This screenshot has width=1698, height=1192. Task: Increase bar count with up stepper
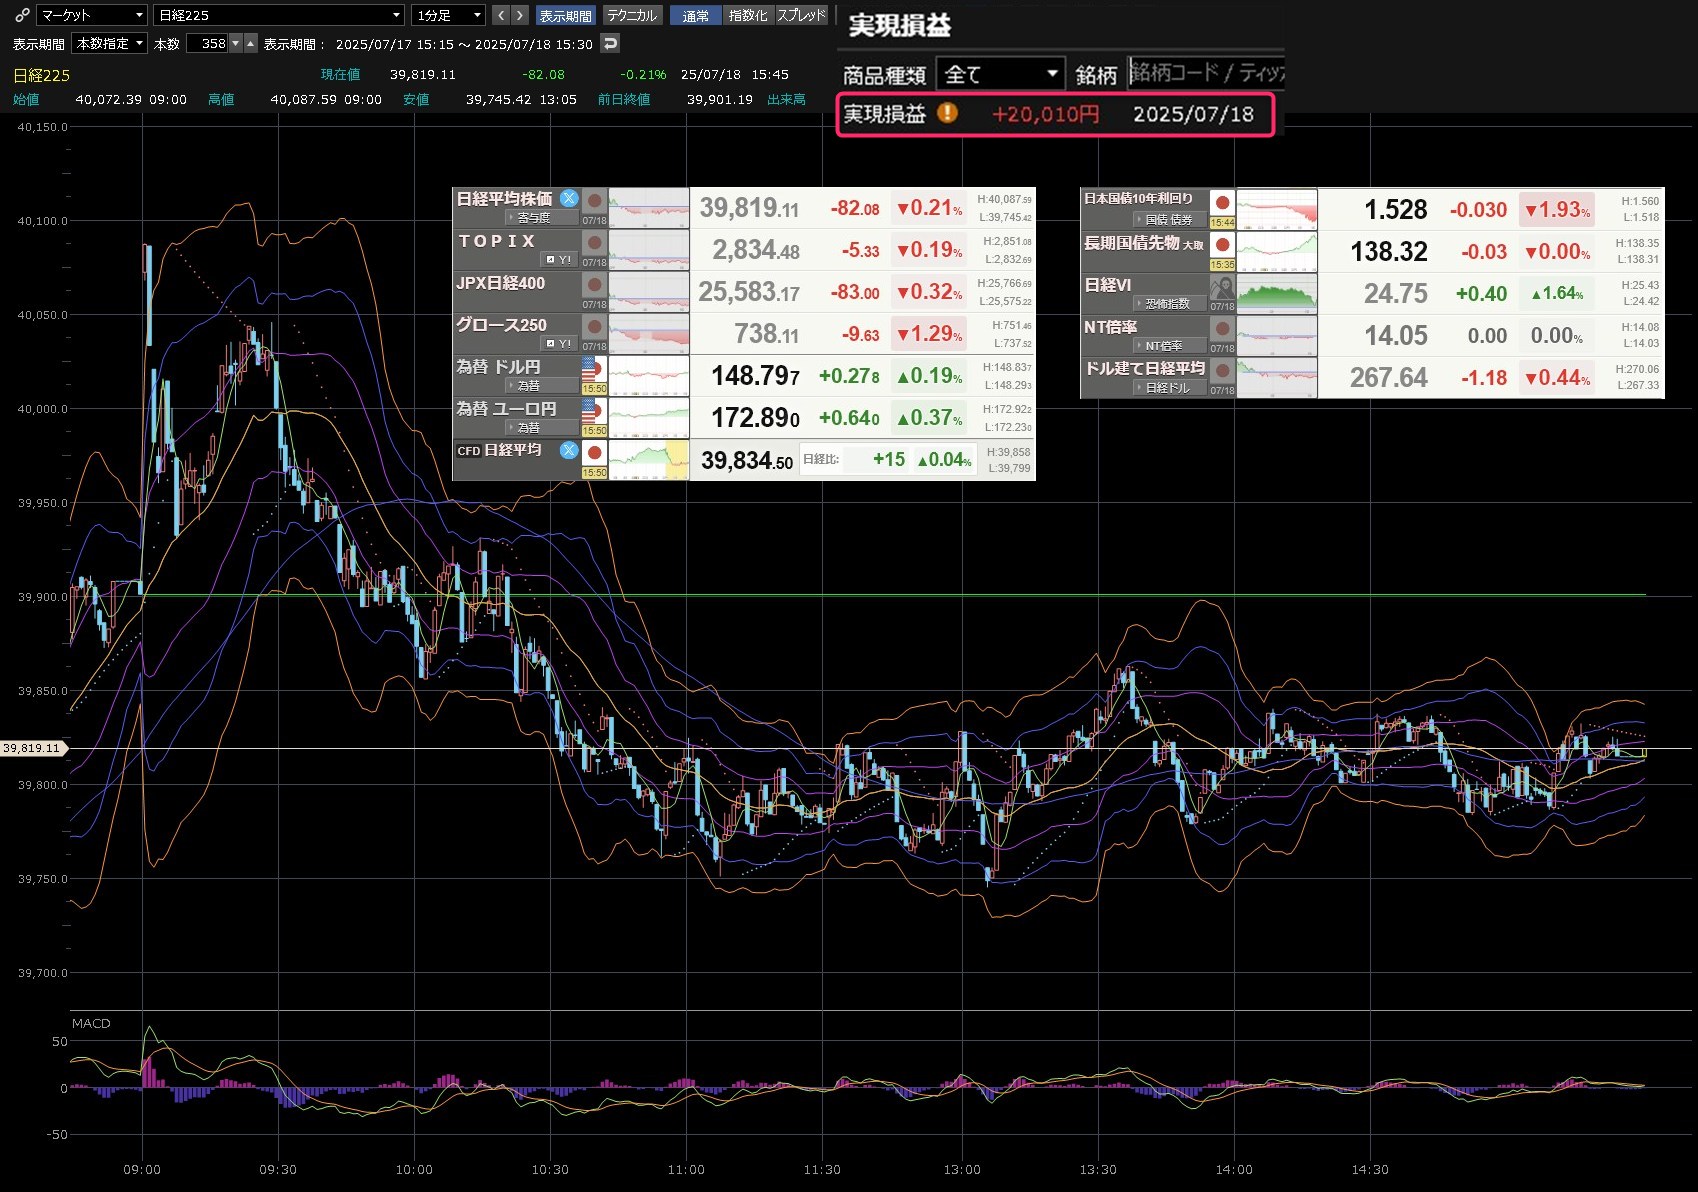[251, 44]
